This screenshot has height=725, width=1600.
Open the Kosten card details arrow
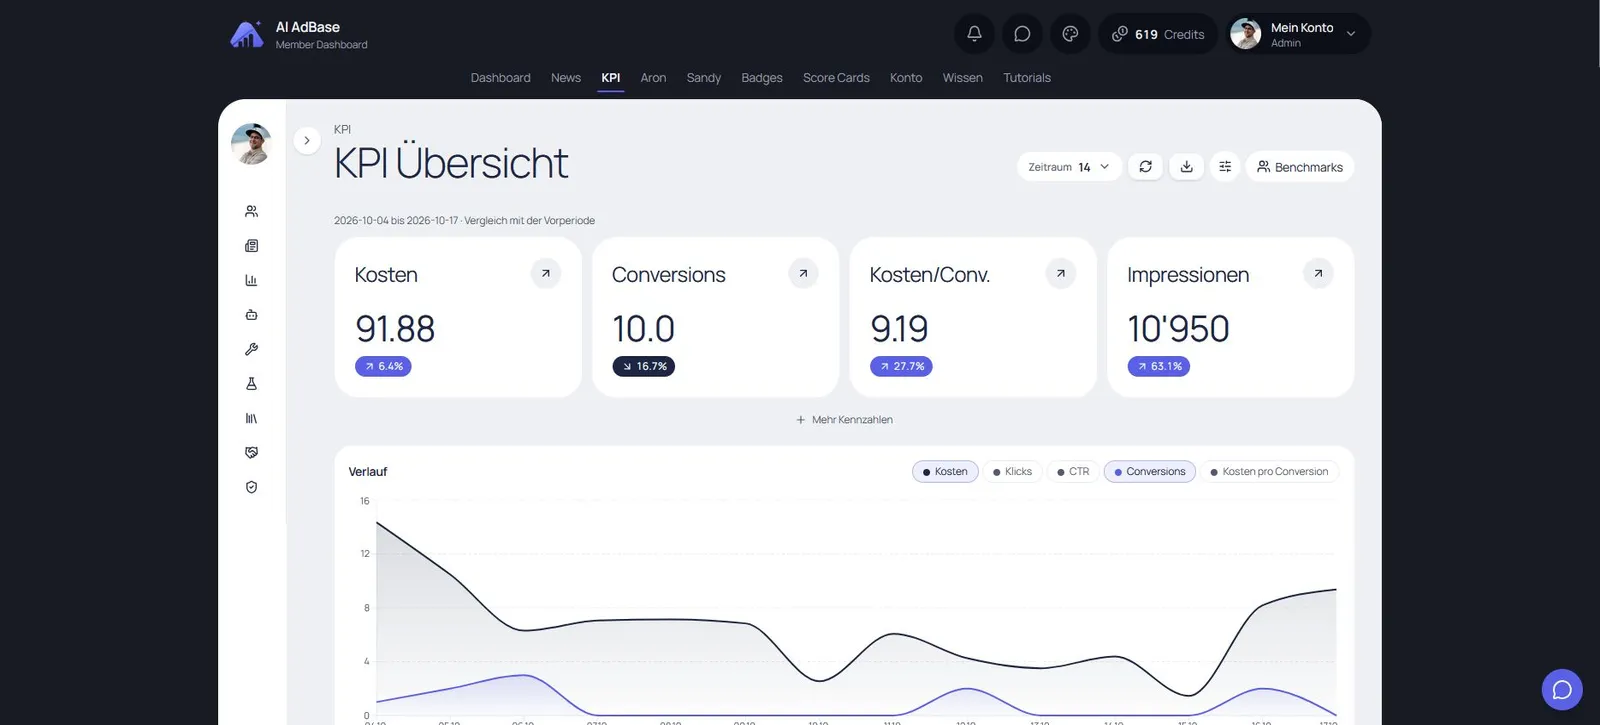pos(546,273)
